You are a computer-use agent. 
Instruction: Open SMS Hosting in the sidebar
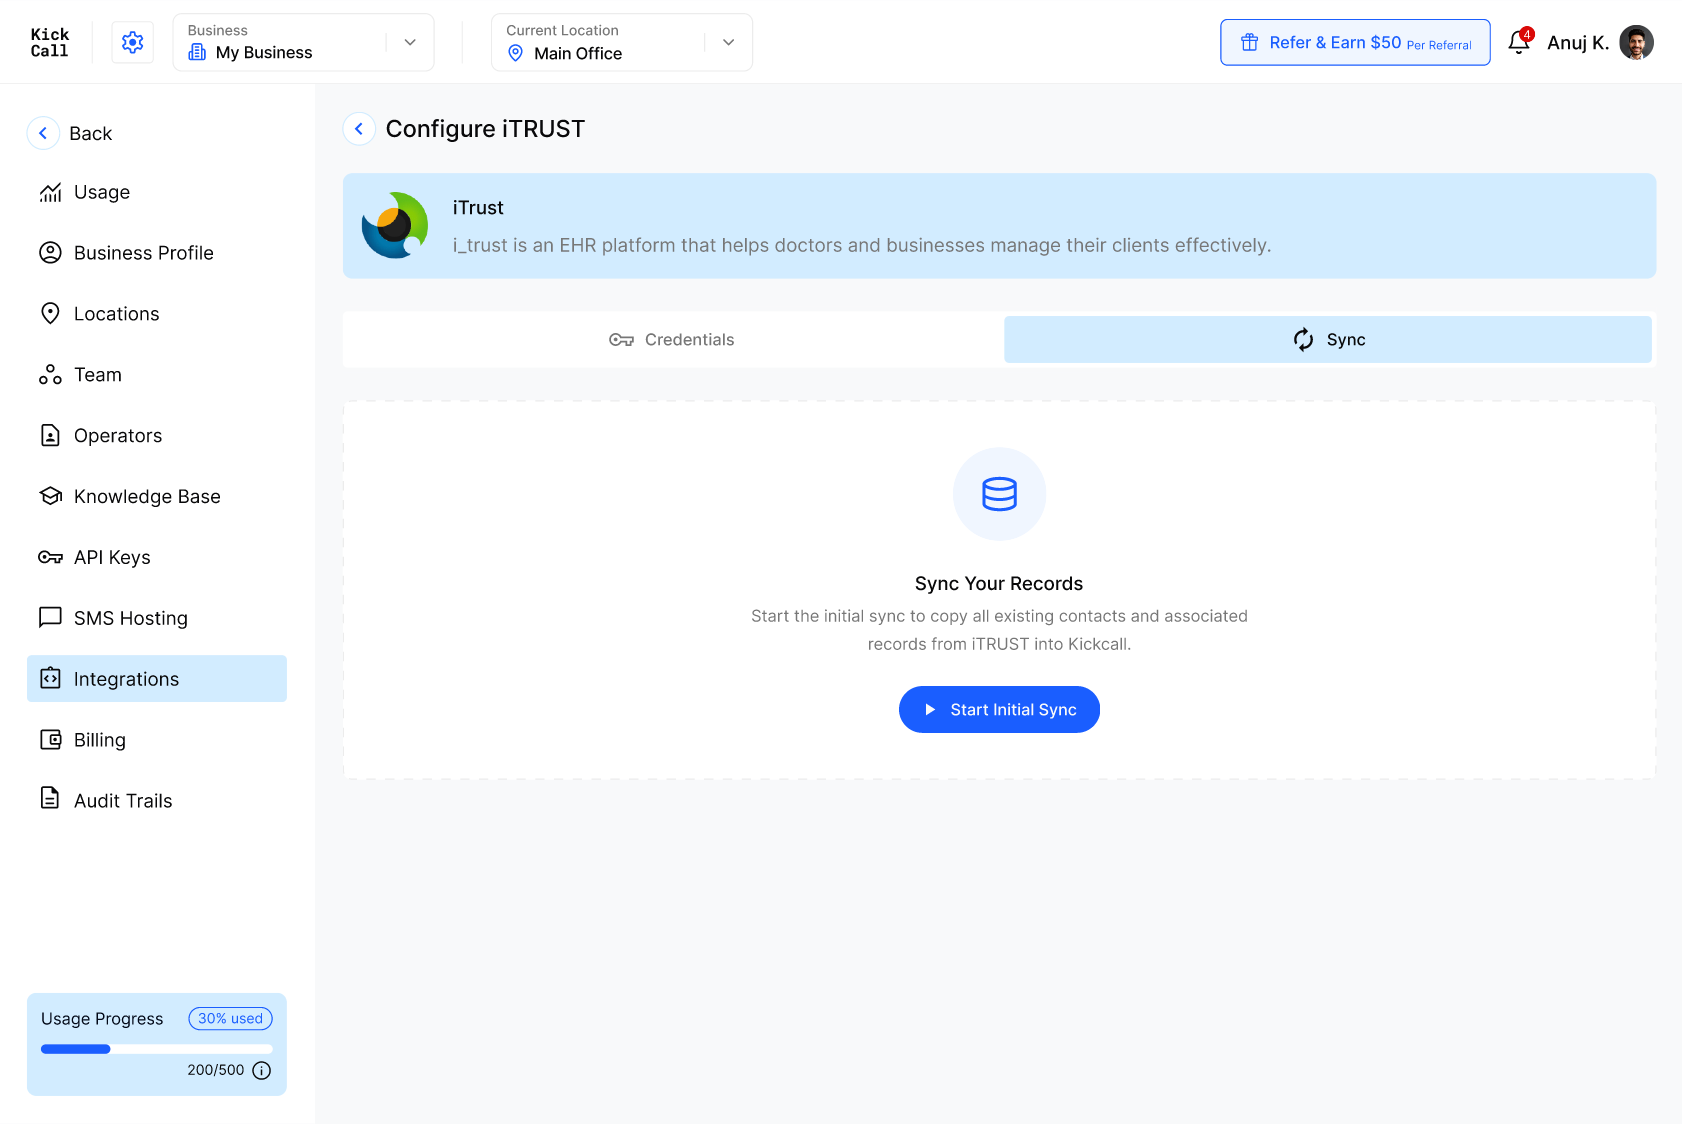pos(157,618)
